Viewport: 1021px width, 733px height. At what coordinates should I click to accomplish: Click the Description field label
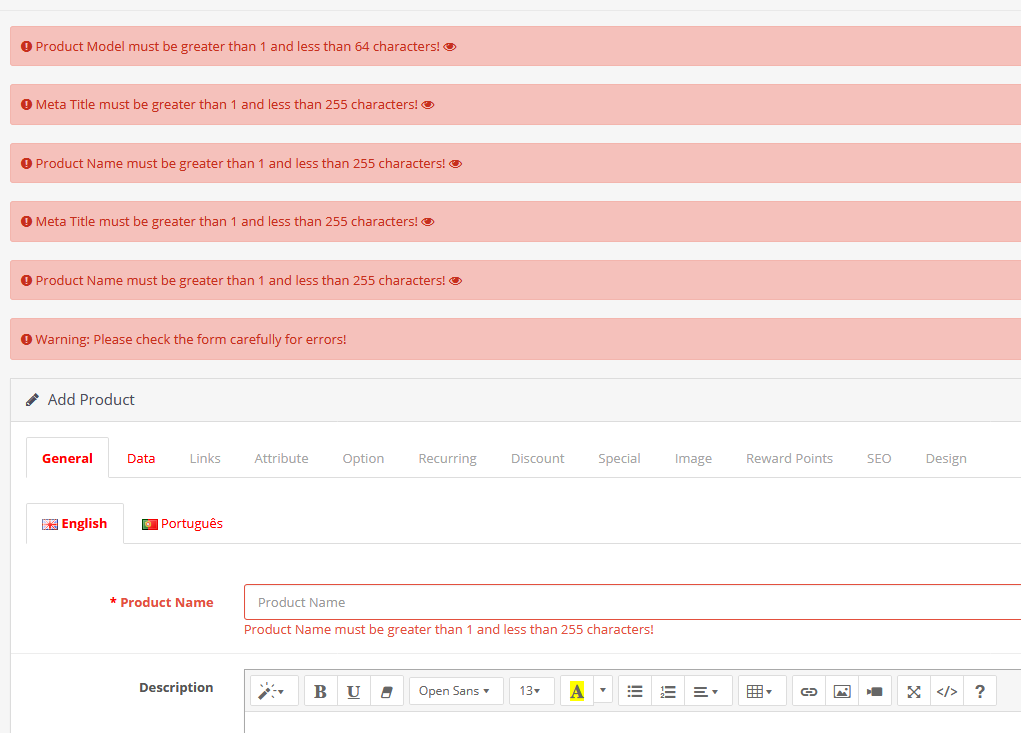coord(176,687)
